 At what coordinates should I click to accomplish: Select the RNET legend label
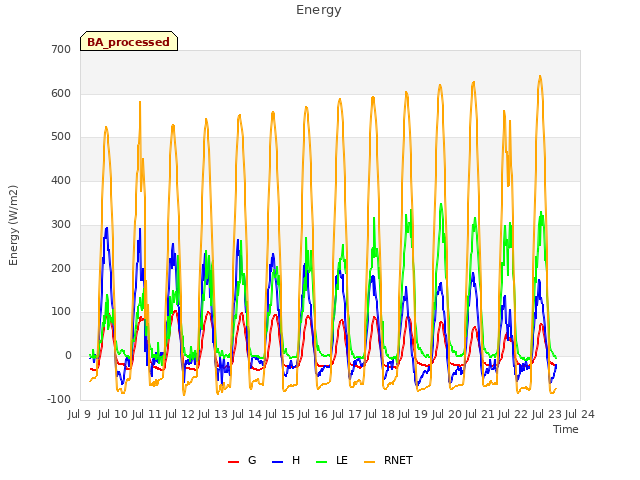[x=398, y=460]
